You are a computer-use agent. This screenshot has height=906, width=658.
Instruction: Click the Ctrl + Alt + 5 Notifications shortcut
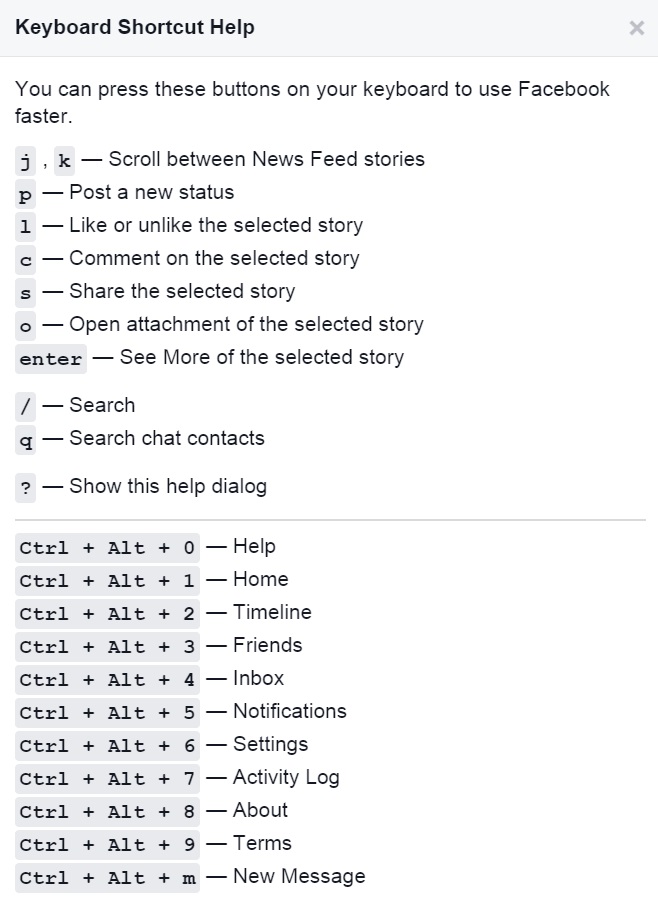108,712
